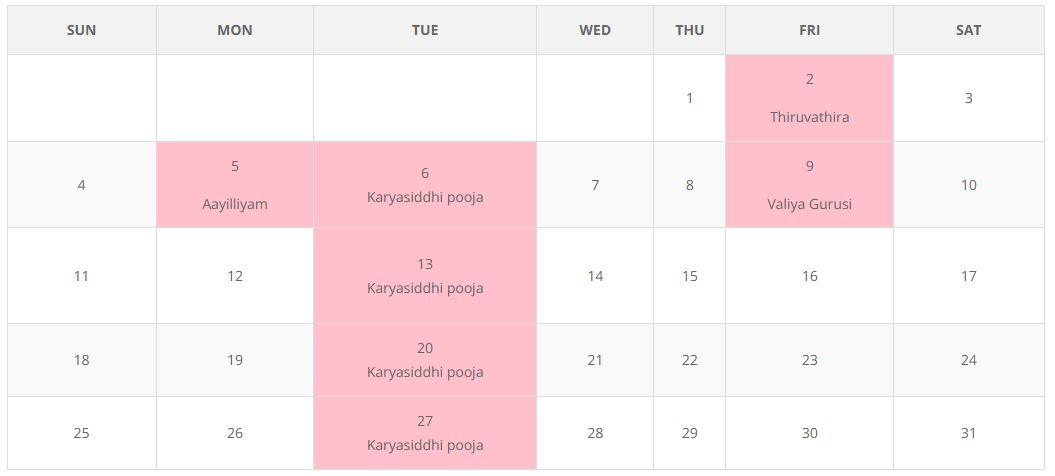The width and height of the screenshot is (1055, 476).
Task: Click the SAT column header
Action: [968, 30]
